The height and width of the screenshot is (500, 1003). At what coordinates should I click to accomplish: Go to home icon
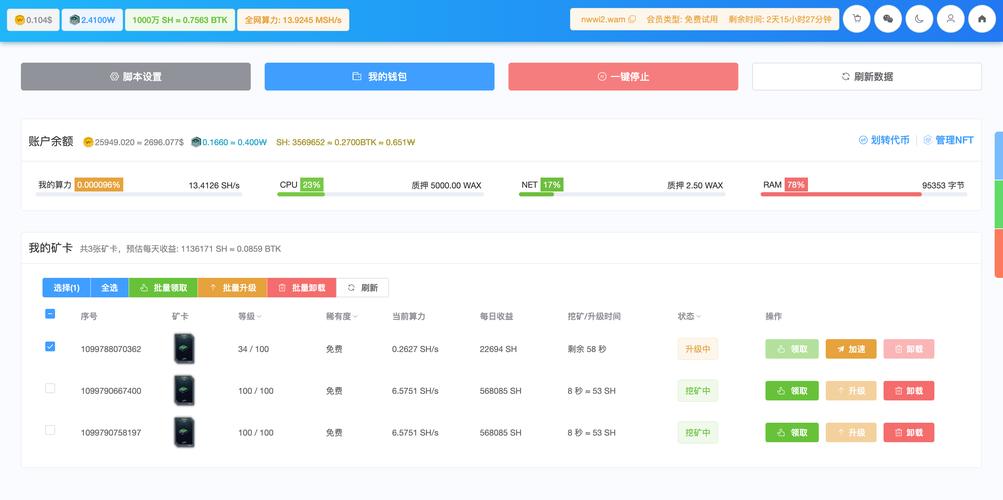[x=982, y=19]
